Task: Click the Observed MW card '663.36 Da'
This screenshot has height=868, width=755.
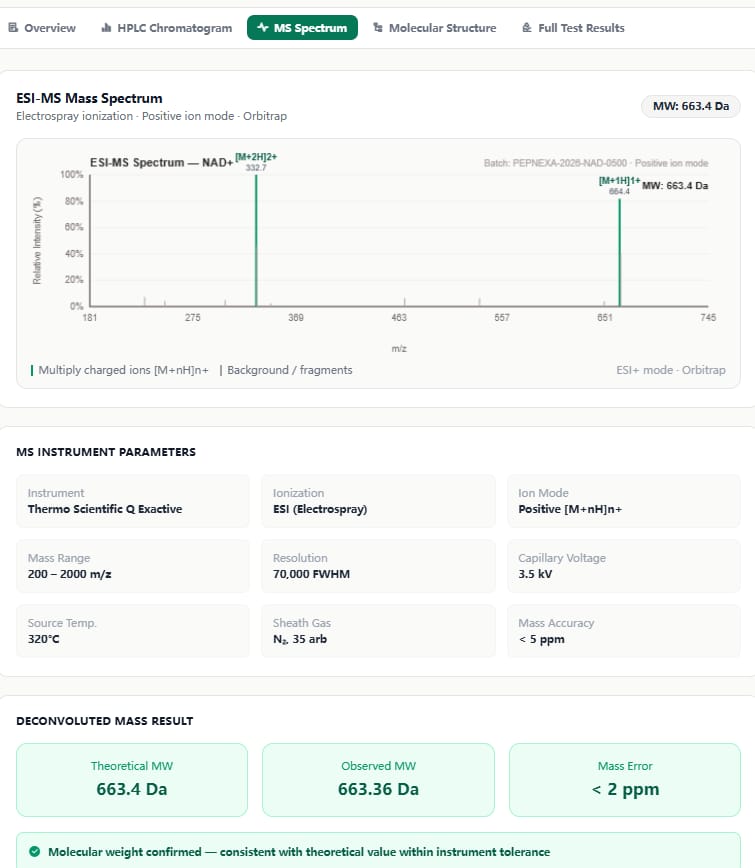Action: (378, 779)
